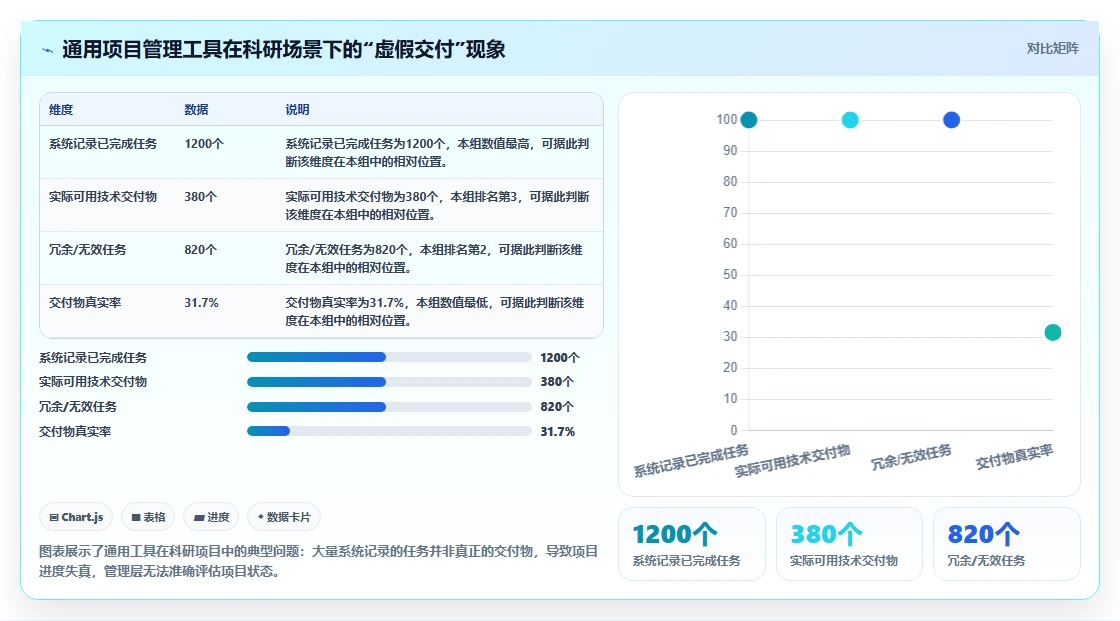Click the 实际可用技术交付物 progress bar

coord(389,382)
